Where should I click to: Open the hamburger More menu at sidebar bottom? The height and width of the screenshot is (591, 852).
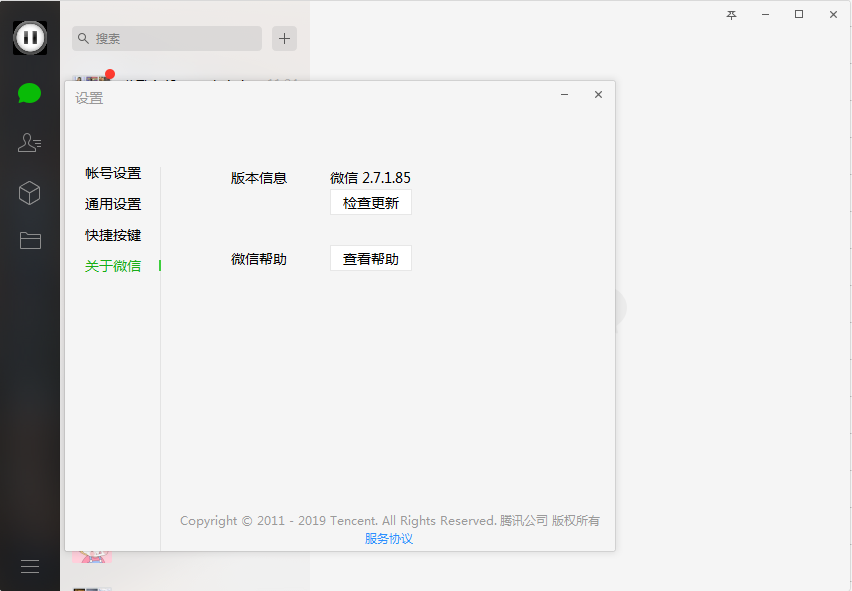(x=30, y=567)
